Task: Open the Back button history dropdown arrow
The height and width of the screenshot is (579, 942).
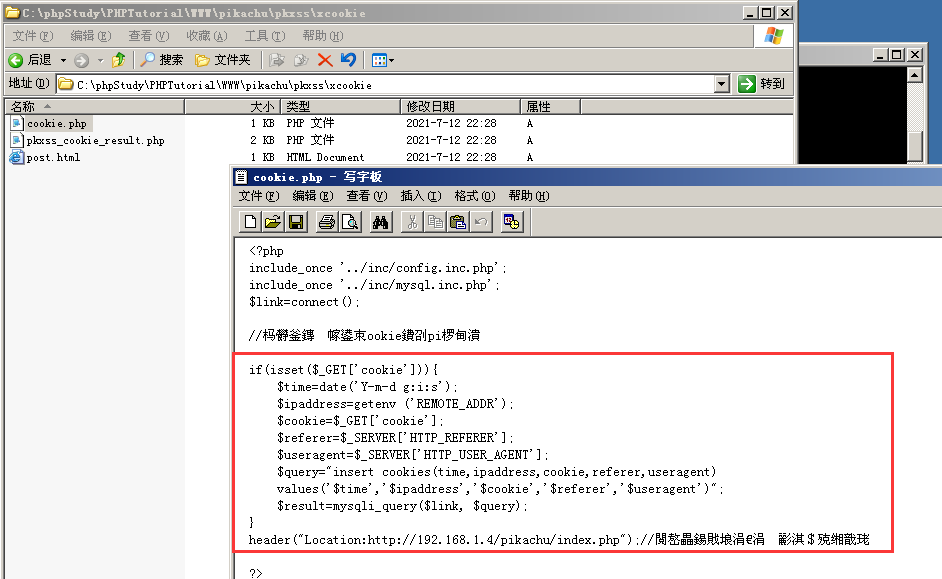Action: click(x=63, y=60)
